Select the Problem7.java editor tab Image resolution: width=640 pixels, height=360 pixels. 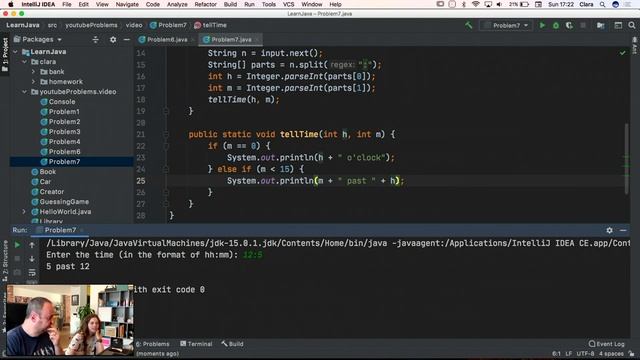pyautogui.click(x=231, y=40)
